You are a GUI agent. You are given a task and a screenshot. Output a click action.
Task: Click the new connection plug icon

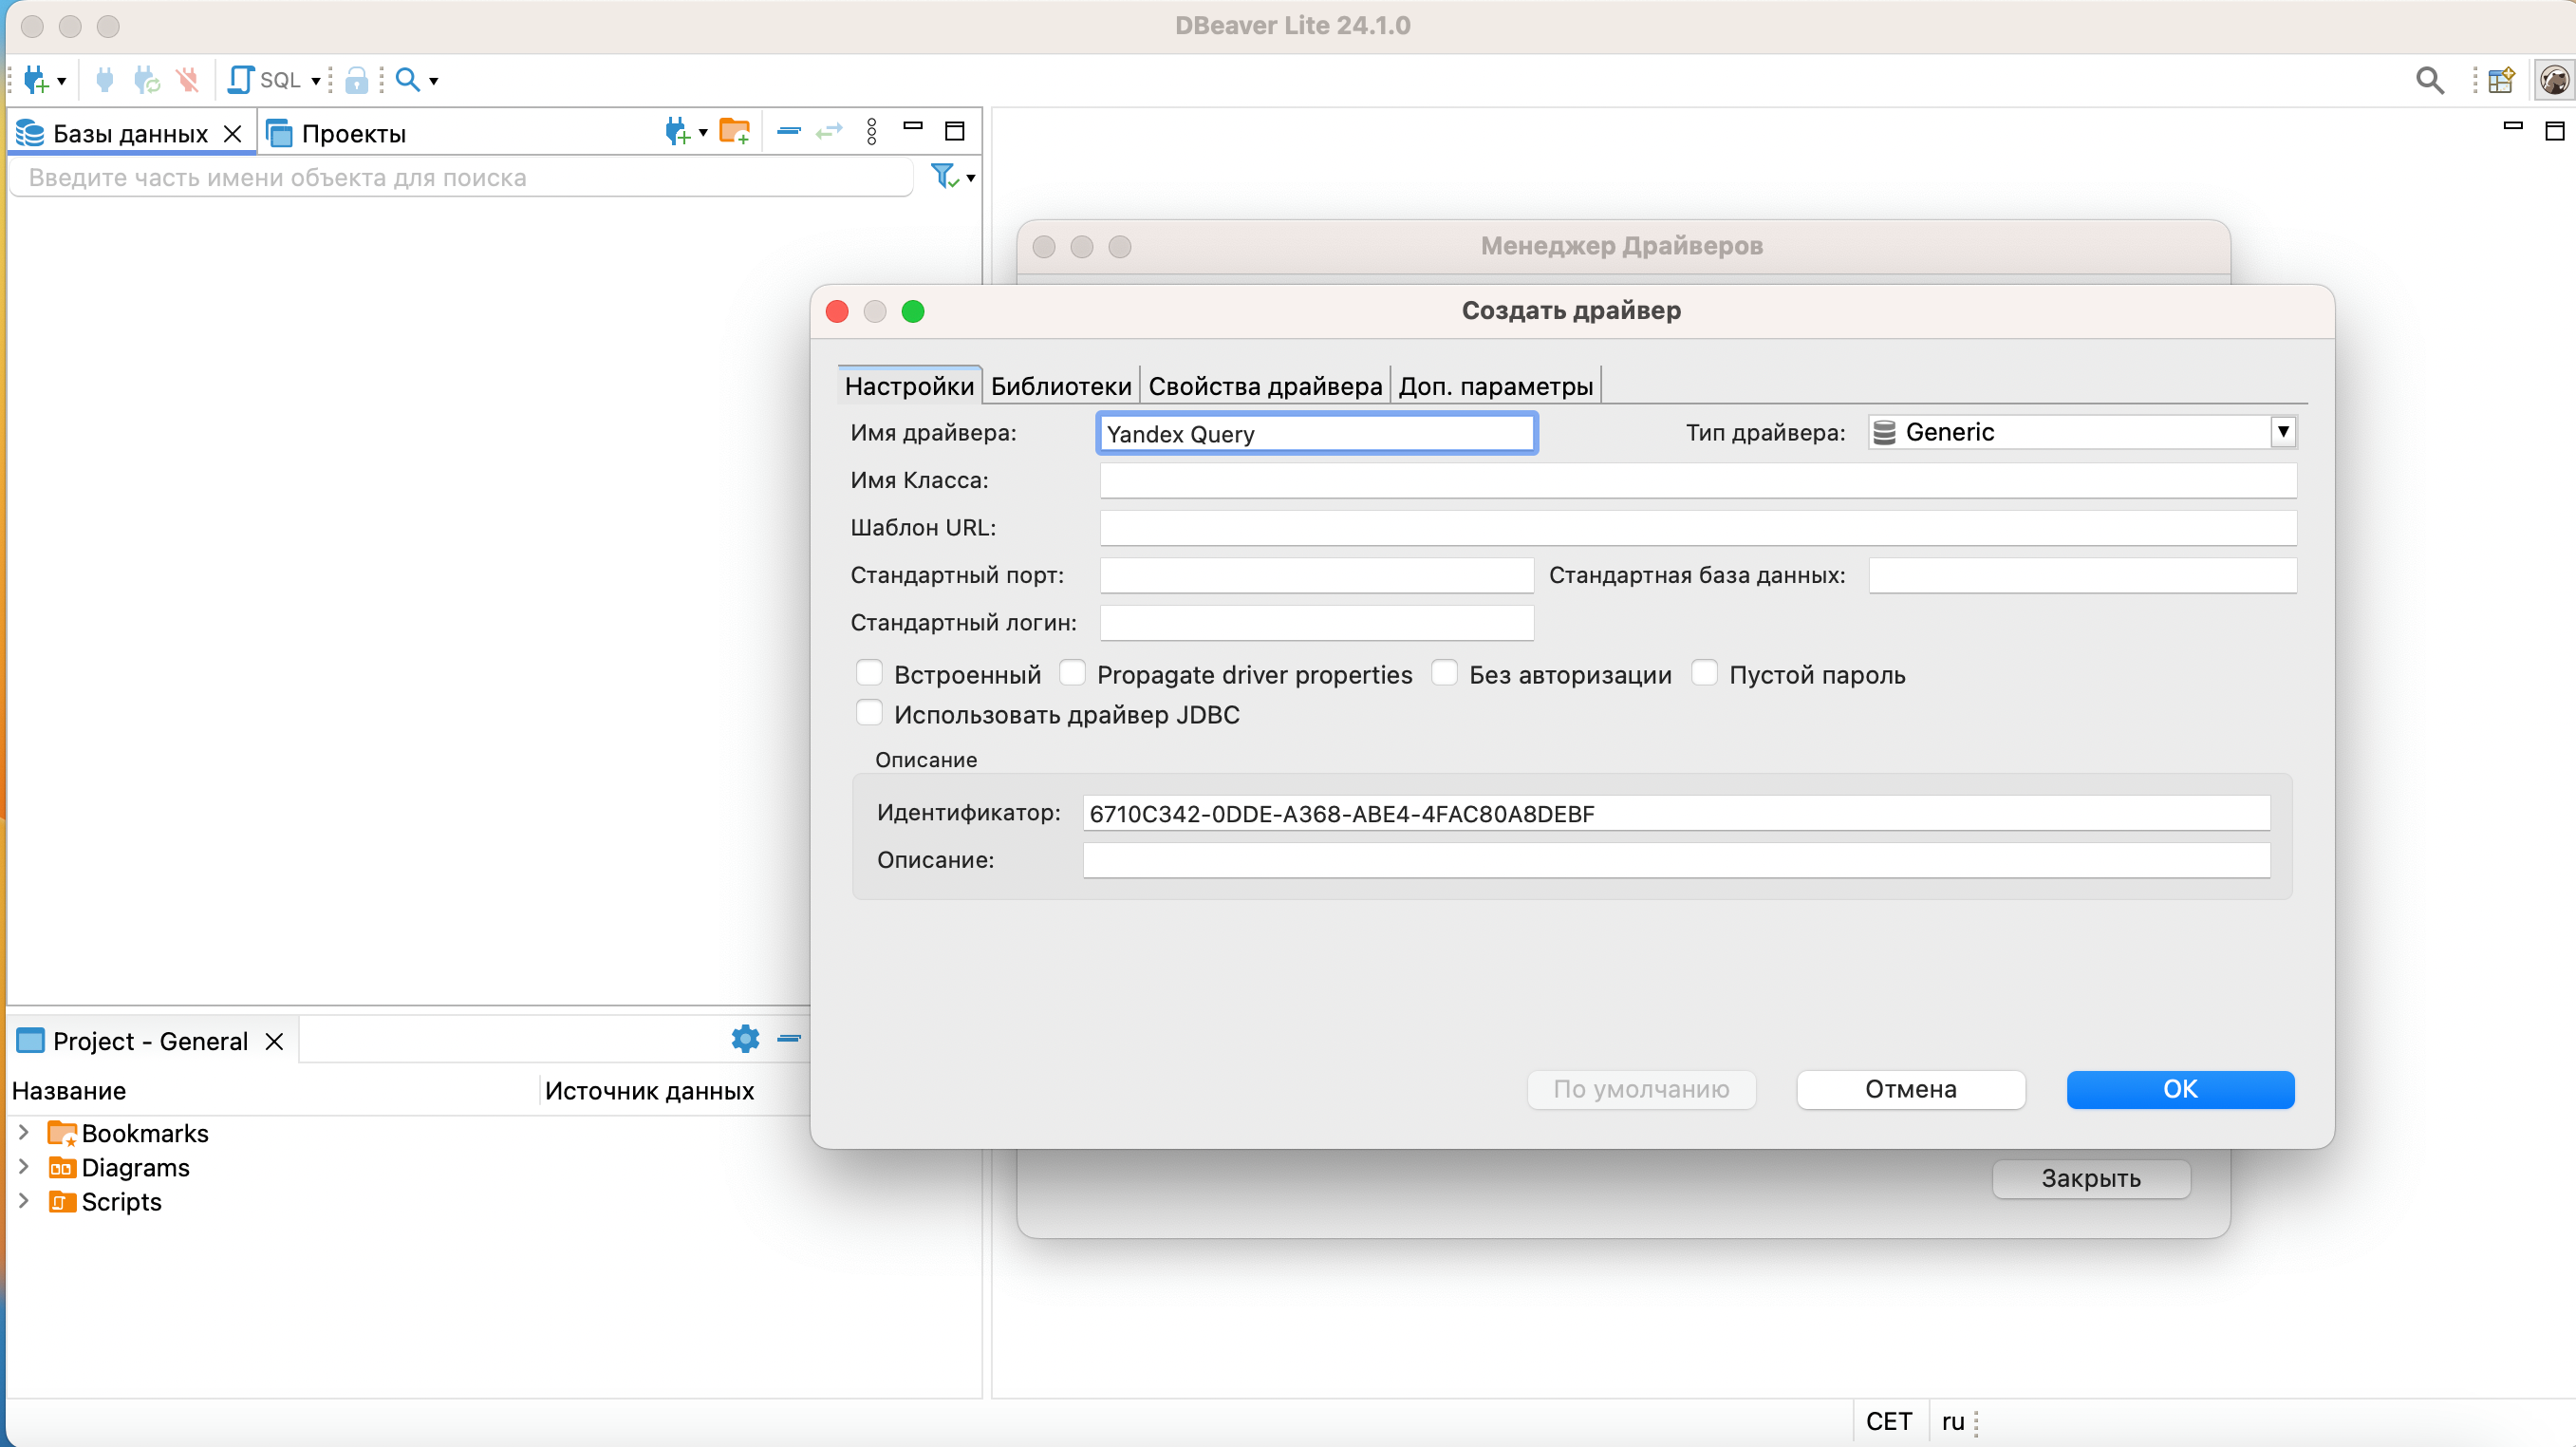(36, 80)
